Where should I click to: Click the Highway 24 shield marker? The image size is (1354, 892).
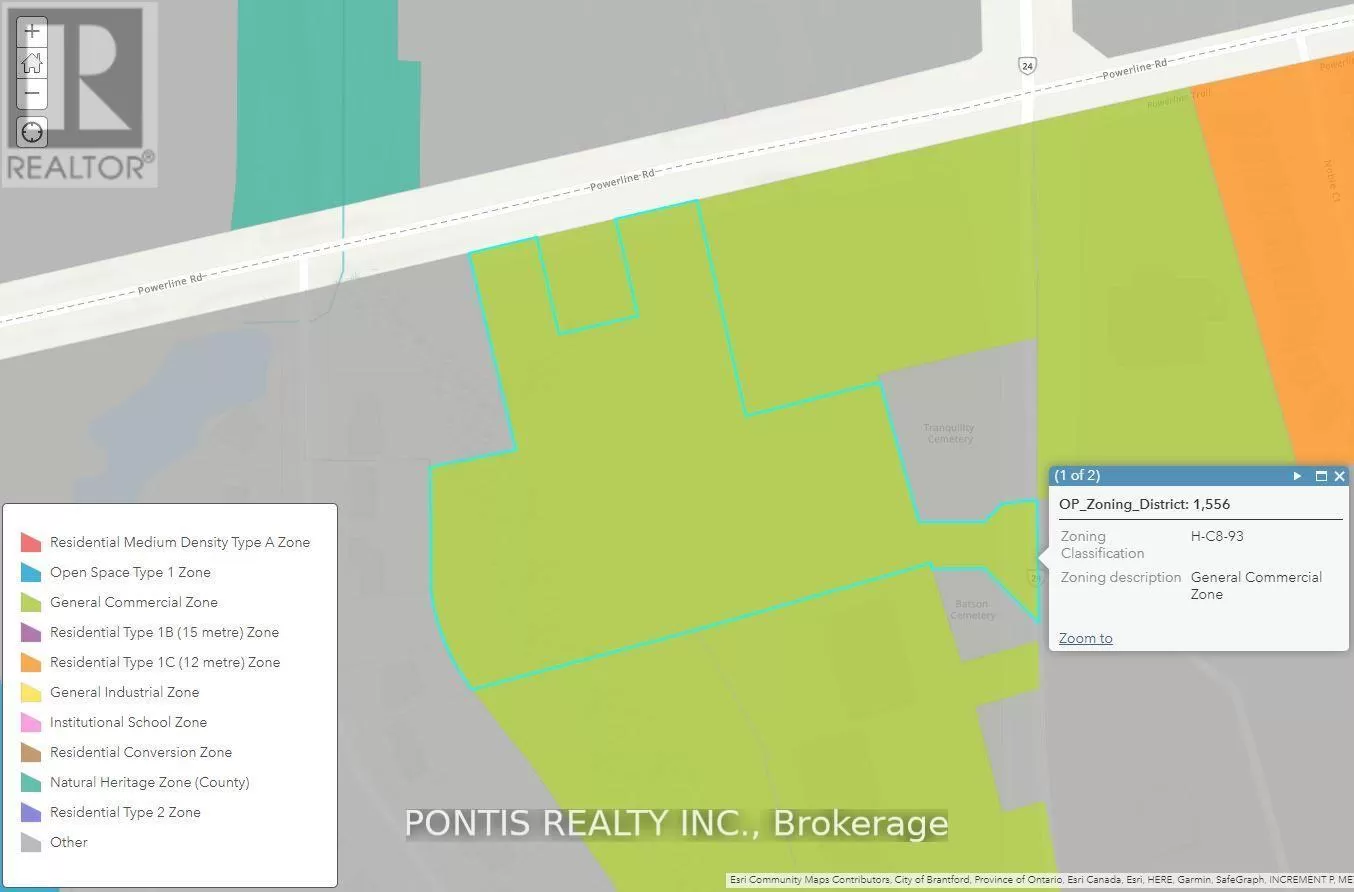click(x=1027, y=66)
